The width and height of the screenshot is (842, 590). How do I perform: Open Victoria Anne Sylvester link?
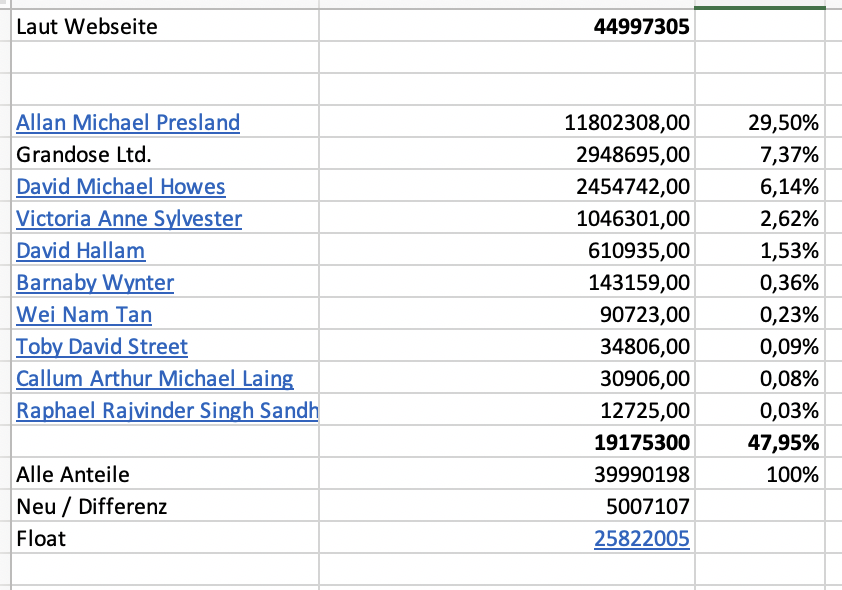point(129,219)
